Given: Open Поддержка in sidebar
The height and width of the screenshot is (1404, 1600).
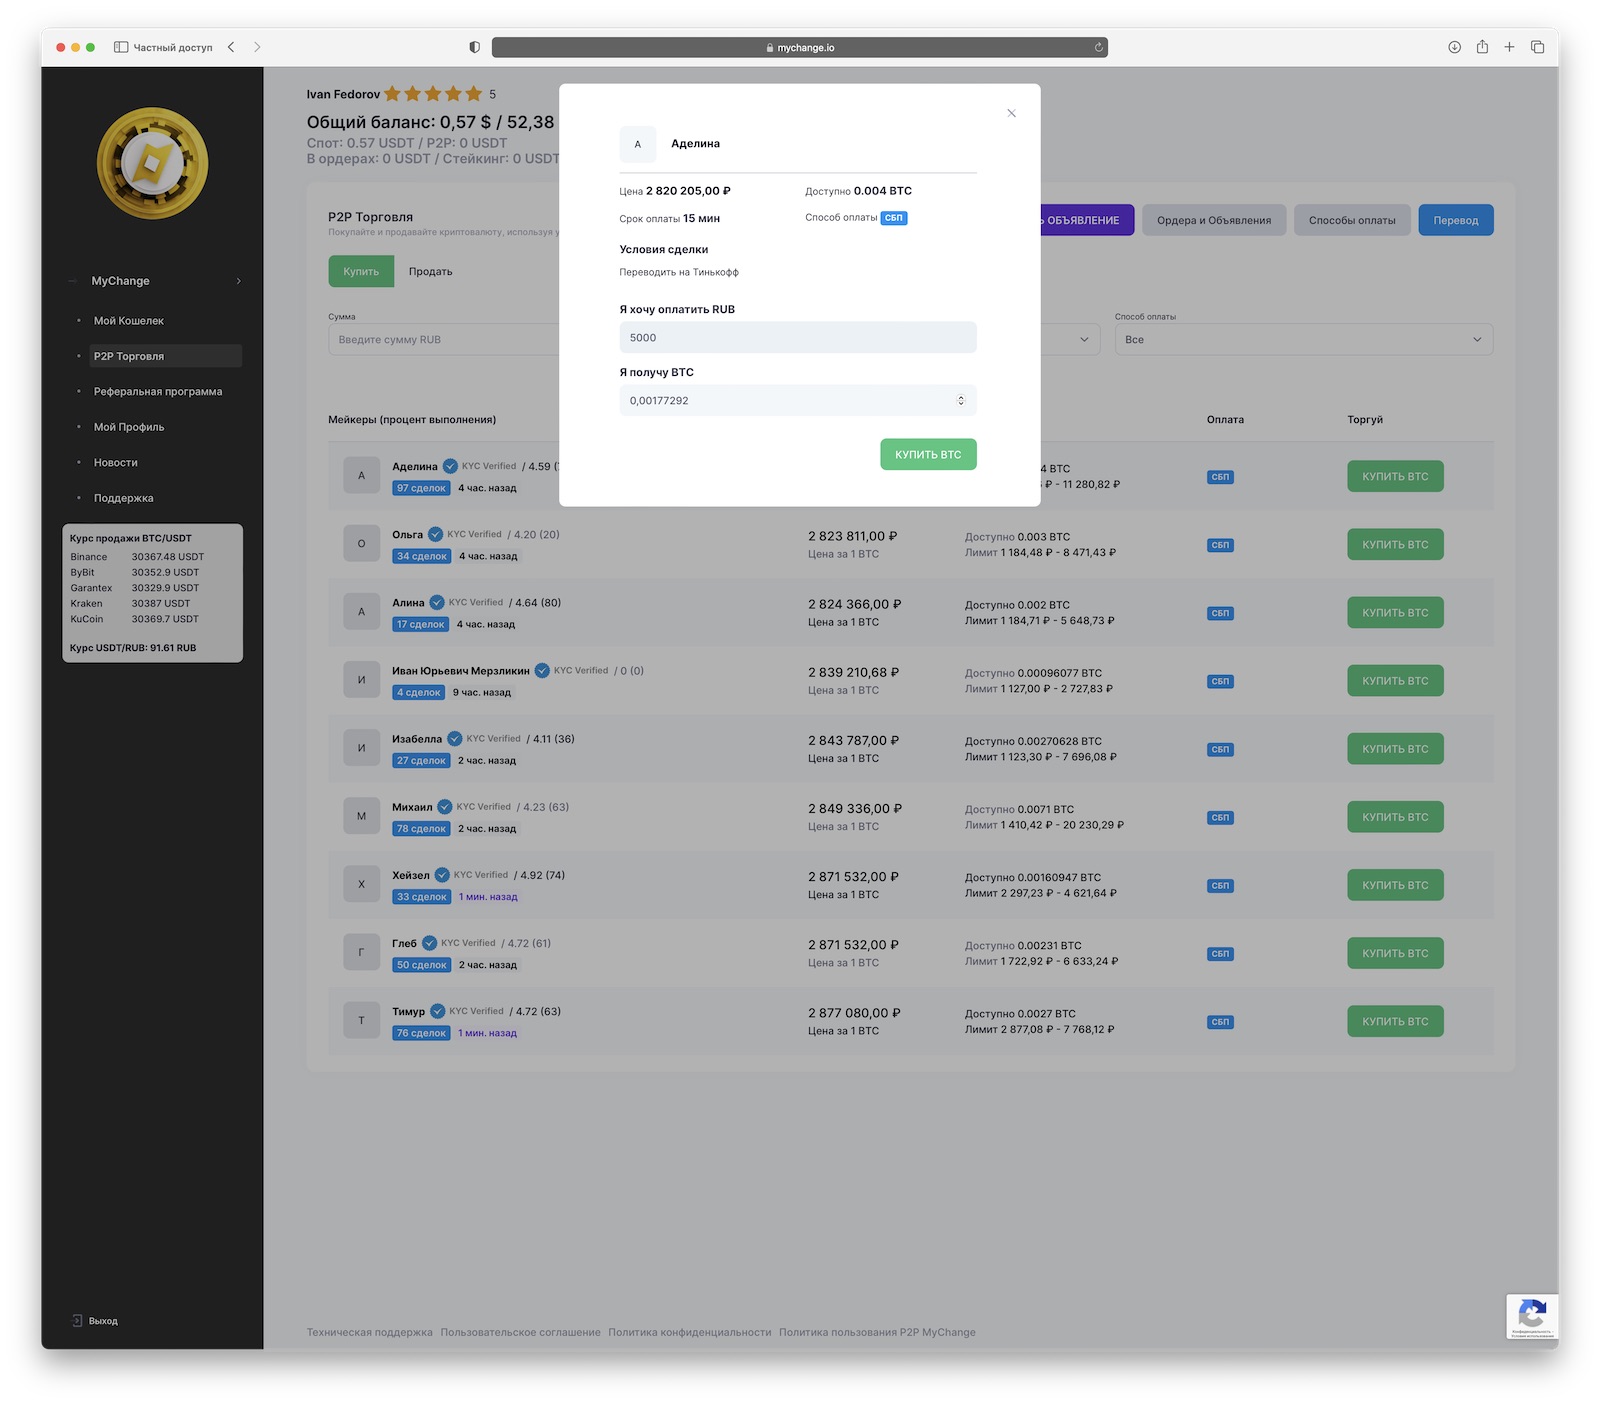Looking at the screenshot, I should 124,498.
